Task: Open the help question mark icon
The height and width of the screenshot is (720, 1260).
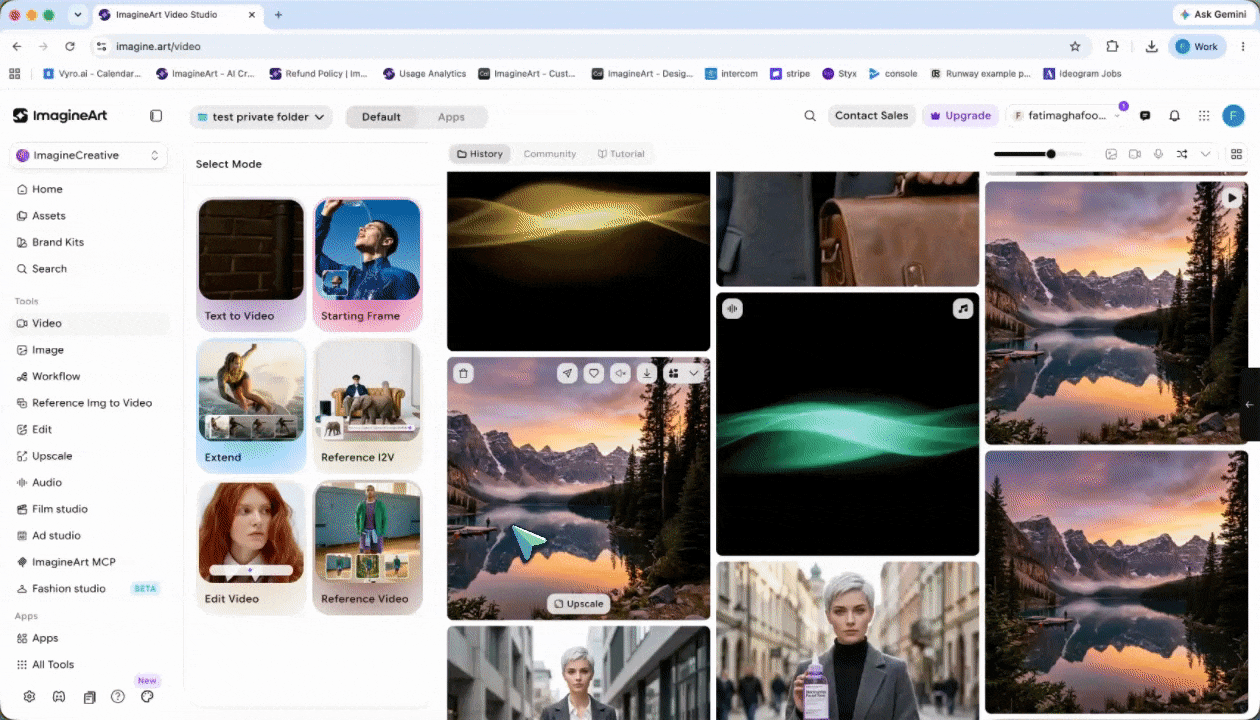Action: click(x=118, y=696)
